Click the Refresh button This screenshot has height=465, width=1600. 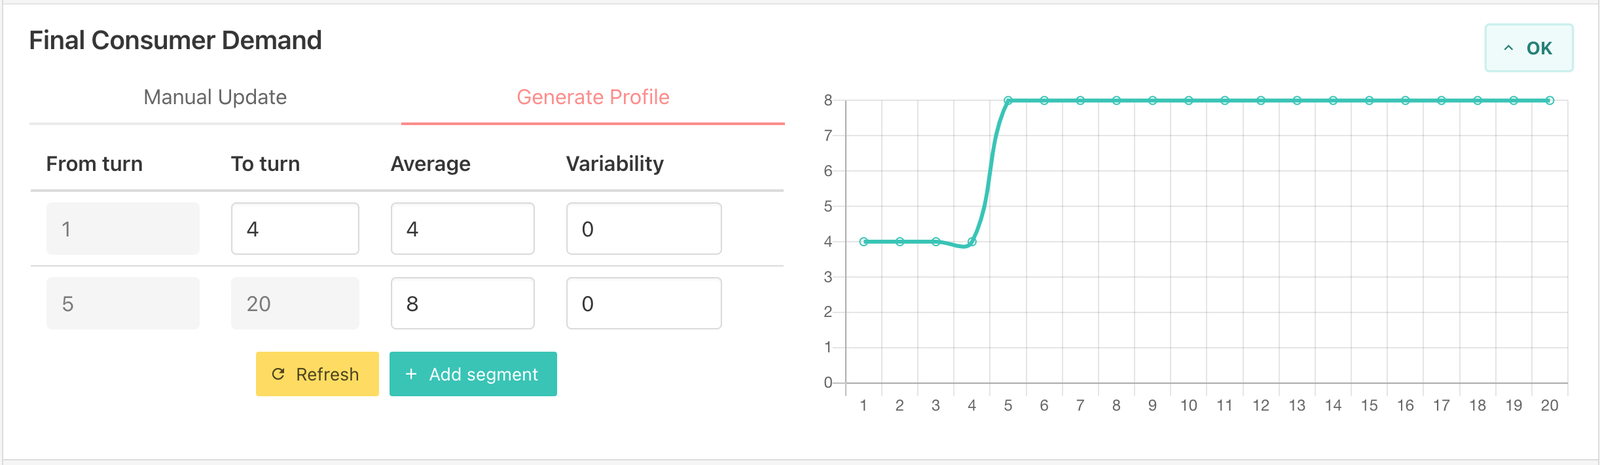(x=317, y=374)
